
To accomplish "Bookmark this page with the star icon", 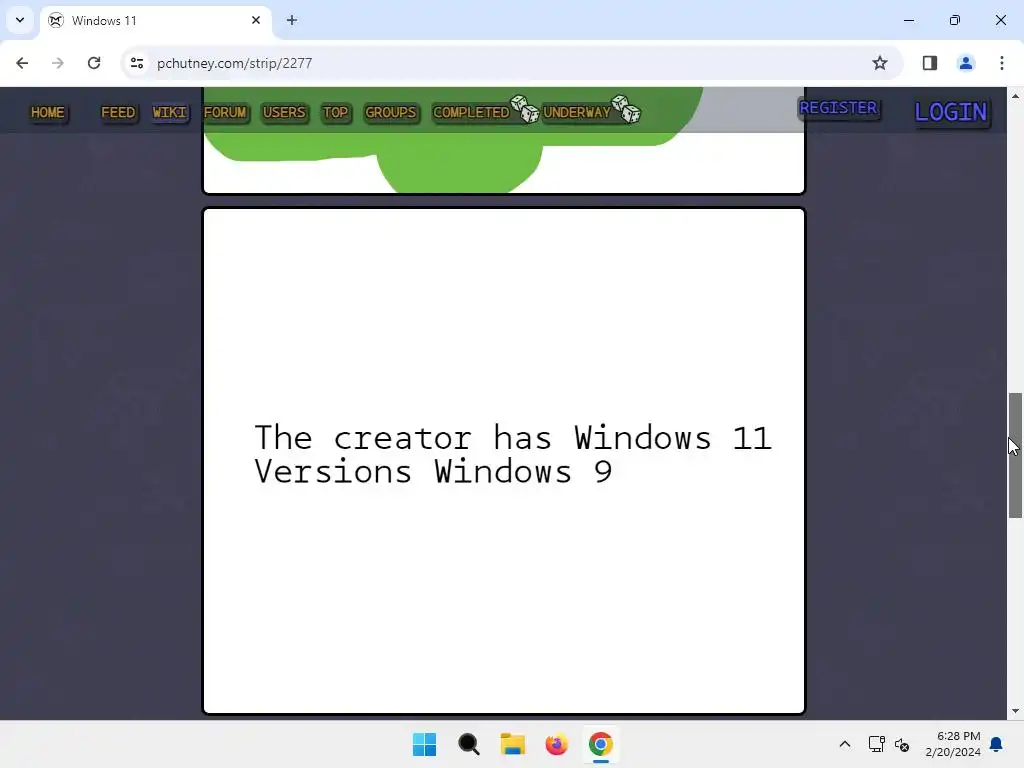I will point(880,63).
